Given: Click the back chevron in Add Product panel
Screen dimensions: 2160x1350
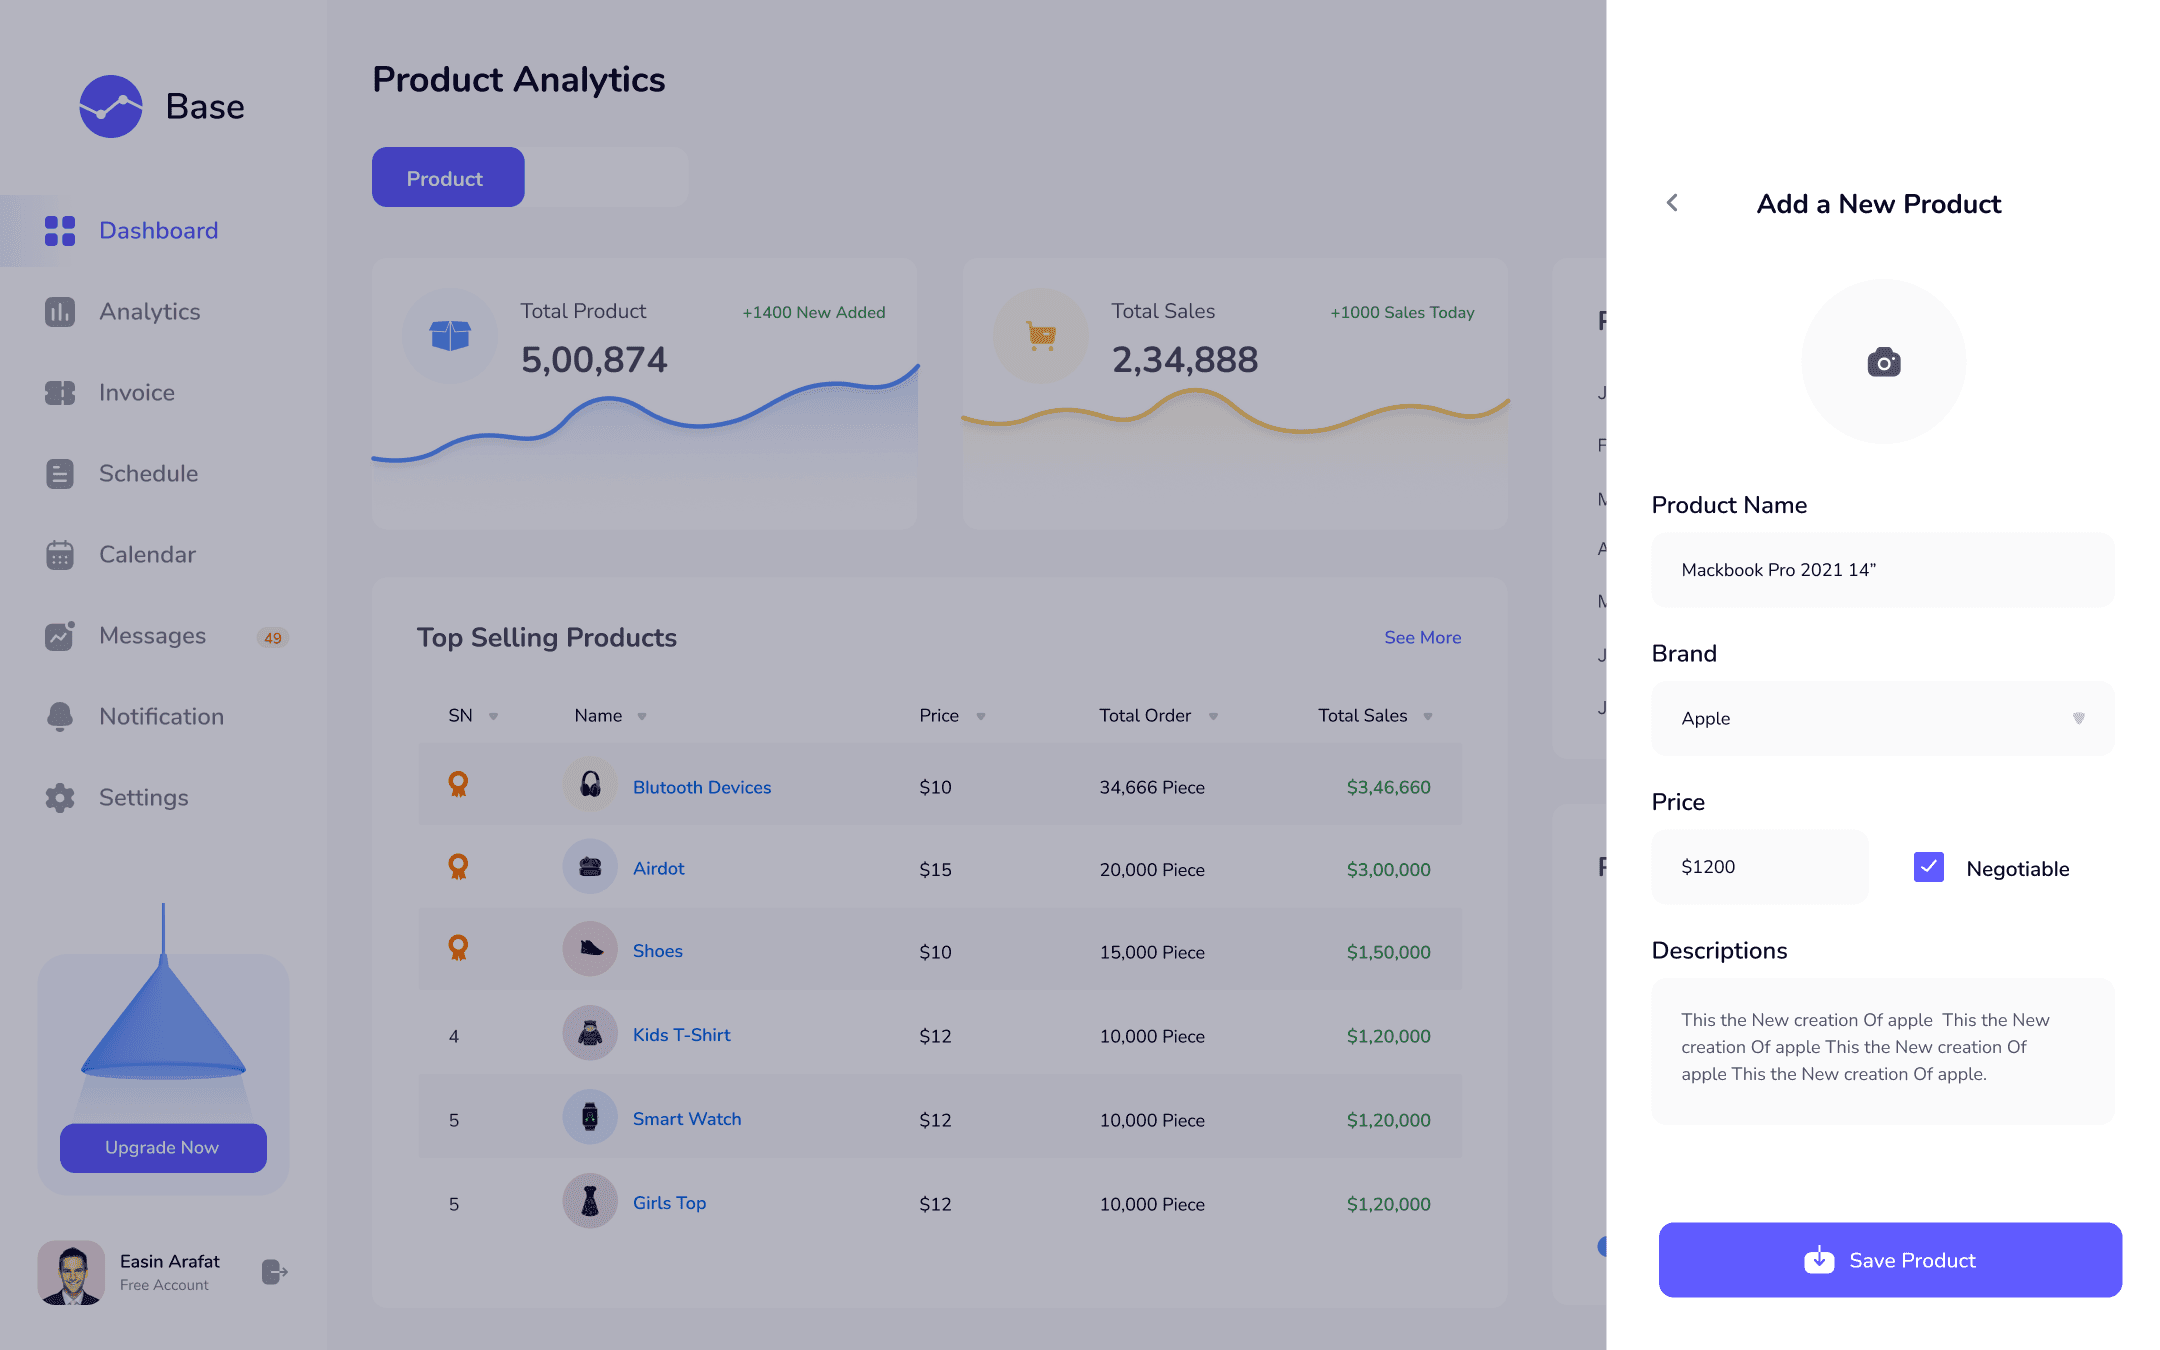Looking at the screenshot, I should (1672, 203).
